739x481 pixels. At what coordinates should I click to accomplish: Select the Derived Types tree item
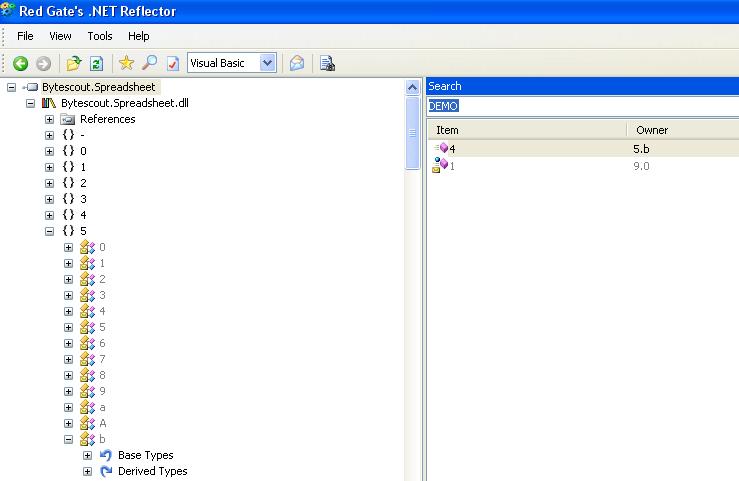click(153, 471)
